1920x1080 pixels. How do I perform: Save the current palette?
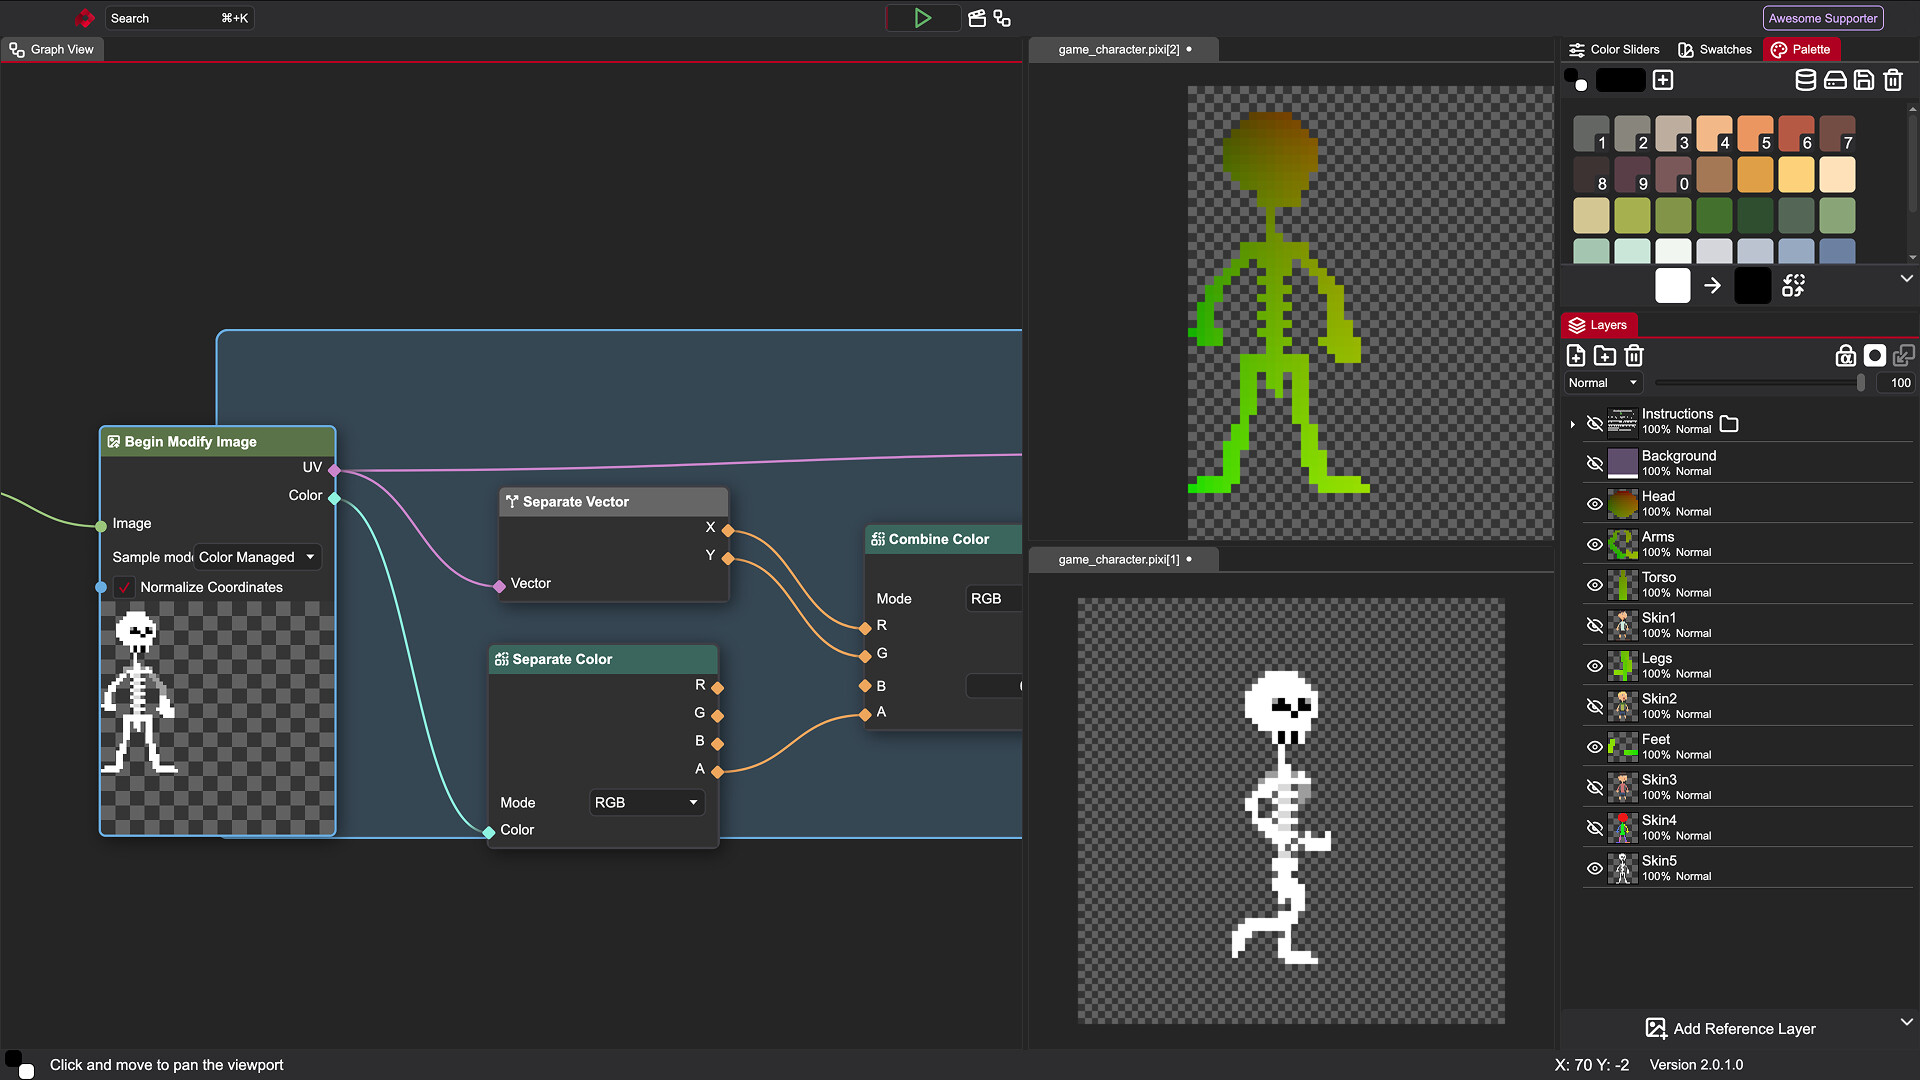click(x=1864, y=80)
